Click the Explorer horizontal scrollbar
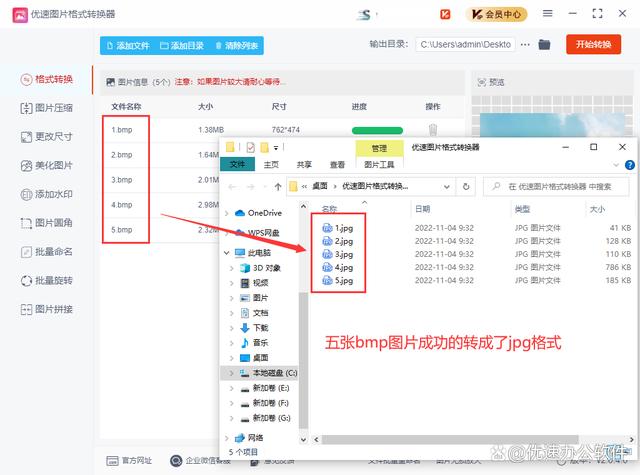The width and height of the screenshot is (640, 475). pos(449,439)
